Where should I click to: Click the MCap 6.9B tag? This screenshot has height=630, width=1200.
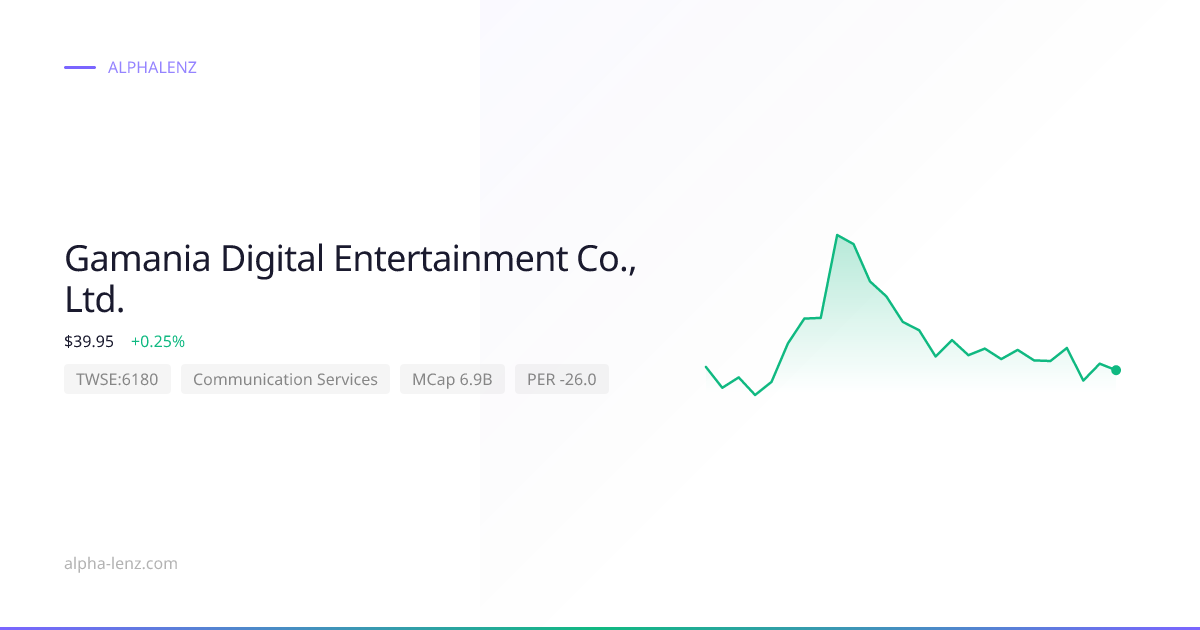[x=452, y=379]
